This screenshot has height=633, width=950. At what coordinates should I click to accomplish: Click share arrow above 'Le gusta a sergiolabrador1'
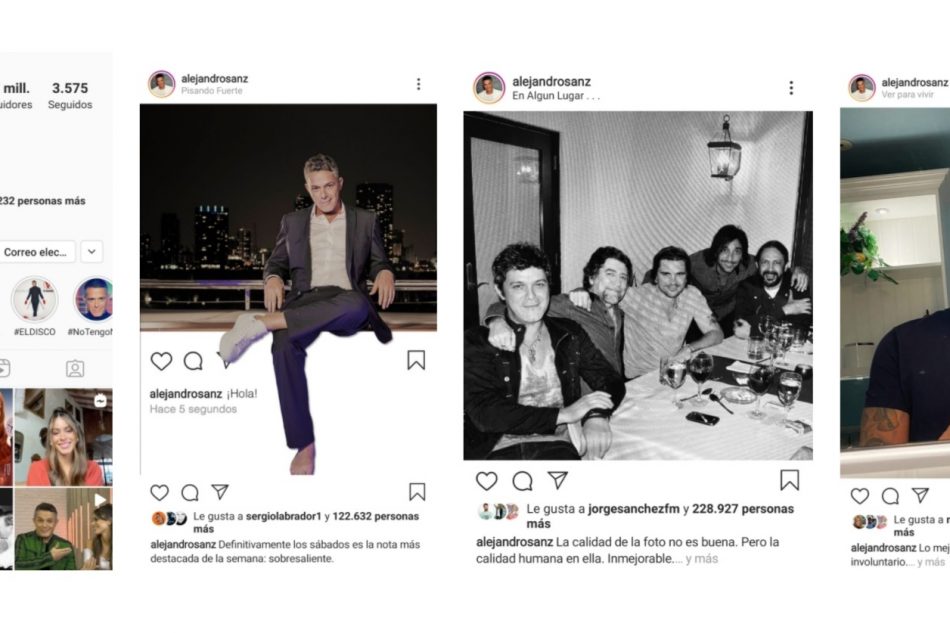click(219, 492)
